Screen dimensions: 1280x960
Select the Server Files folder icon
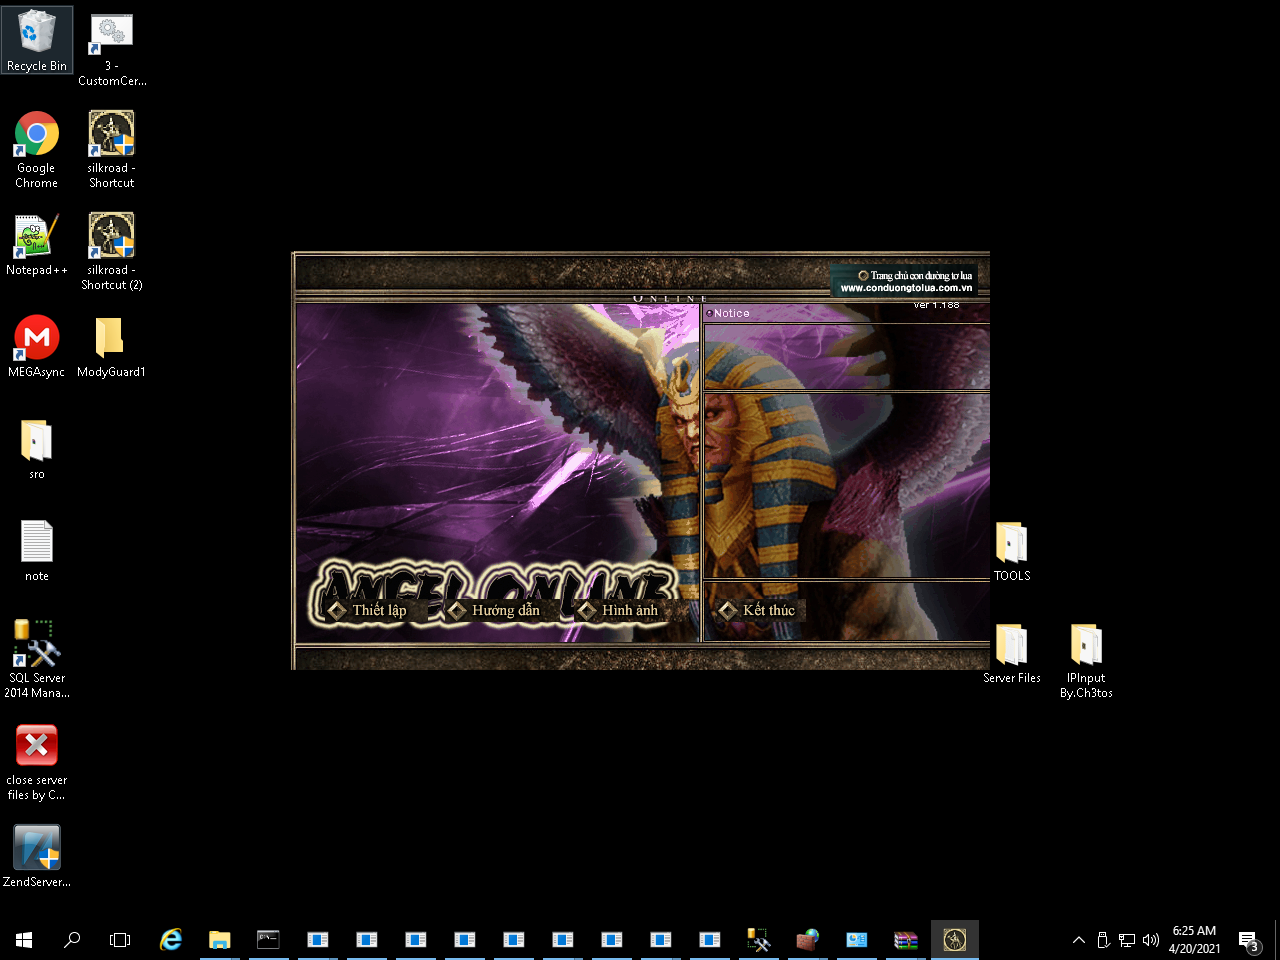(x=1012, y=653)
